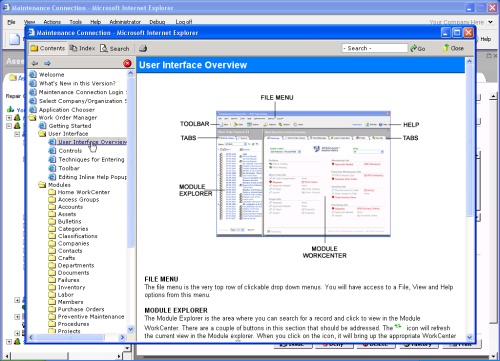Click the new document icon in background toolbar
Screen dimensions: 500x361
point(14,39)
